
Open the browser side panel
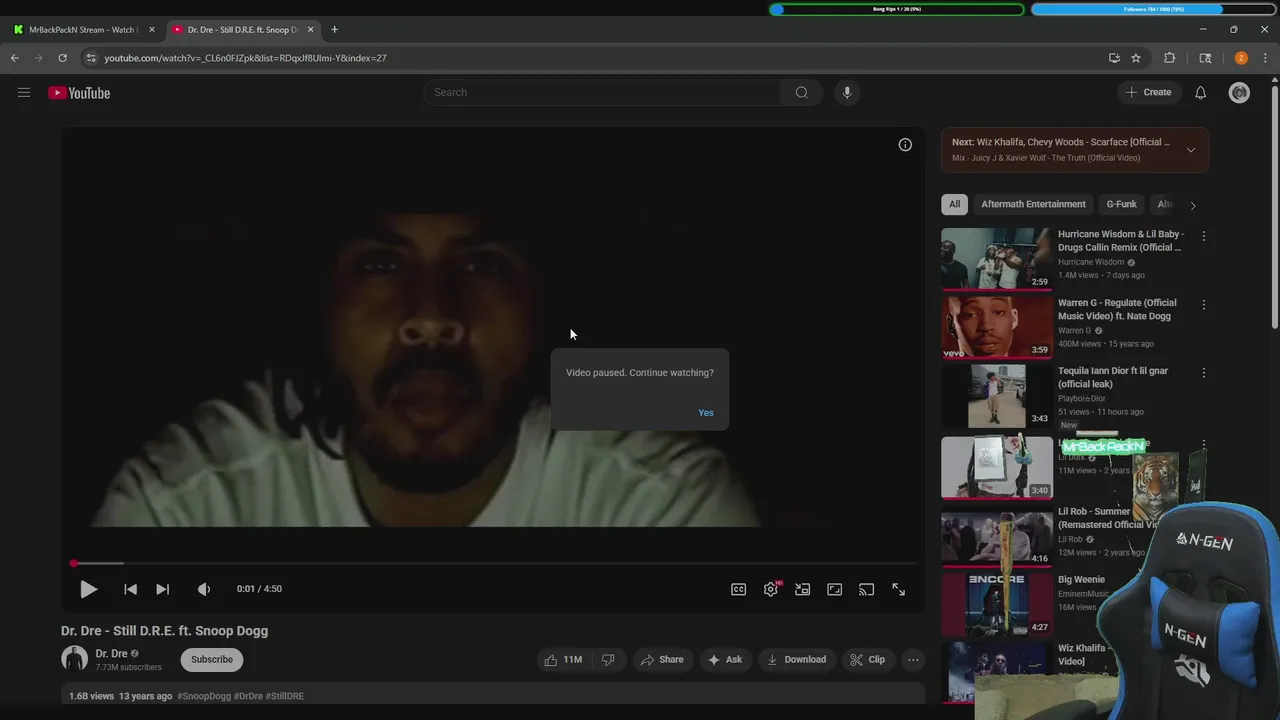pyautogui.click(x=1205, y=58)
